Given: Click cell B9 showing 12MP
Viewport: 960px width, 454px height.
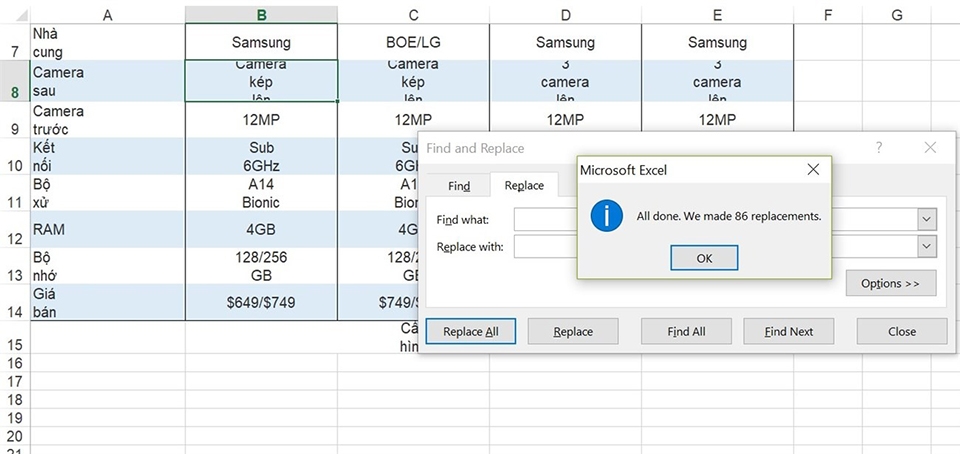Looking at the screenshot, I should 261,120.
